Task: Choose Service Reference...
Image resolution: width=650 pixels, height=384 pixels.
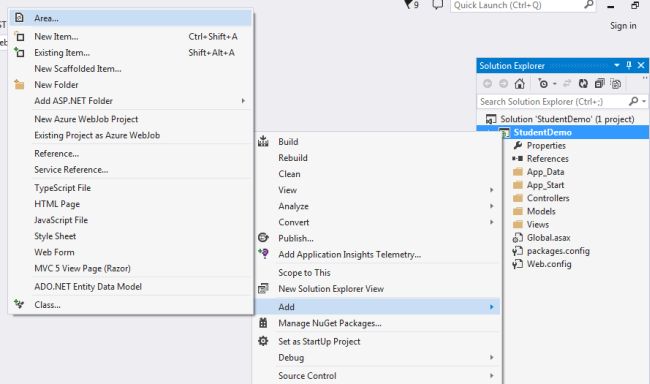Action: click(130, 170)
